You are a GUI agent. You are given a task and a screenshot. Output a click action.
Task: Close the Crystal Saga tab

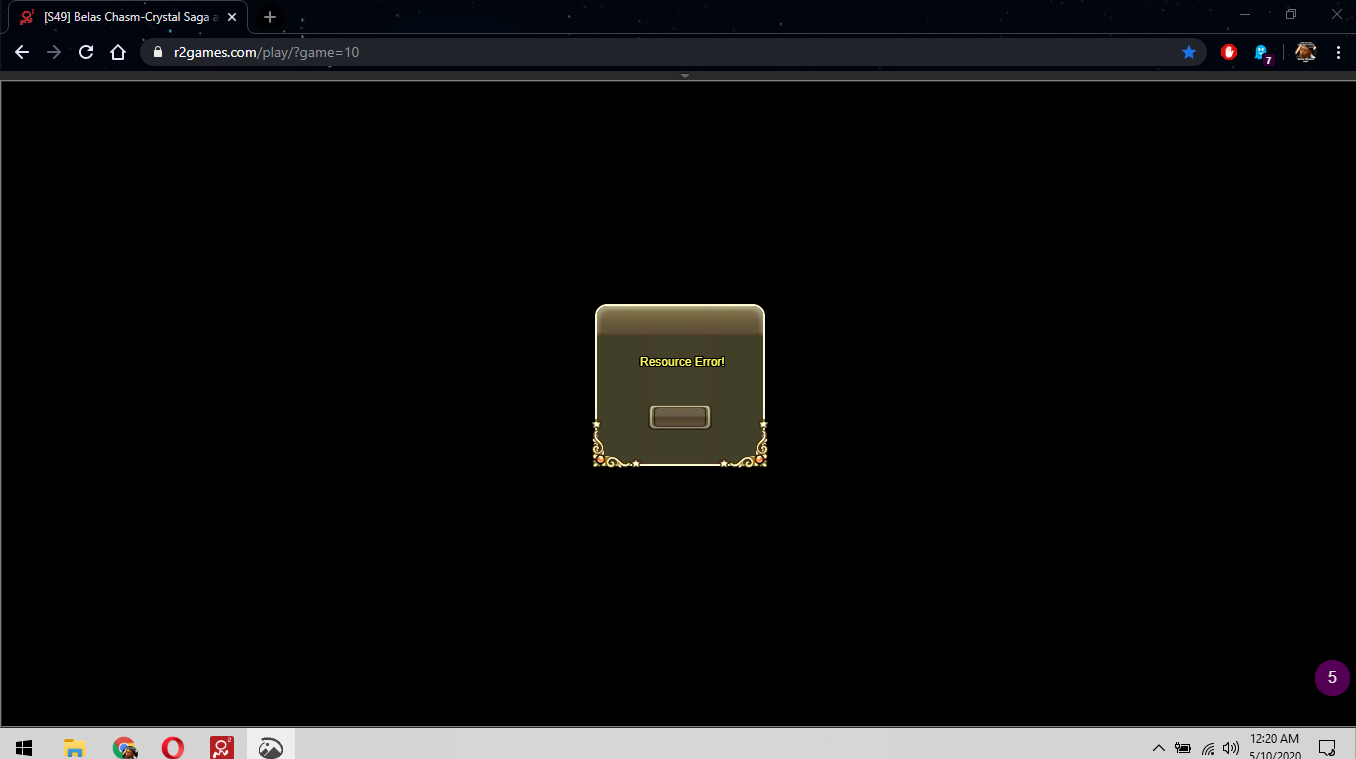point(232,17)
